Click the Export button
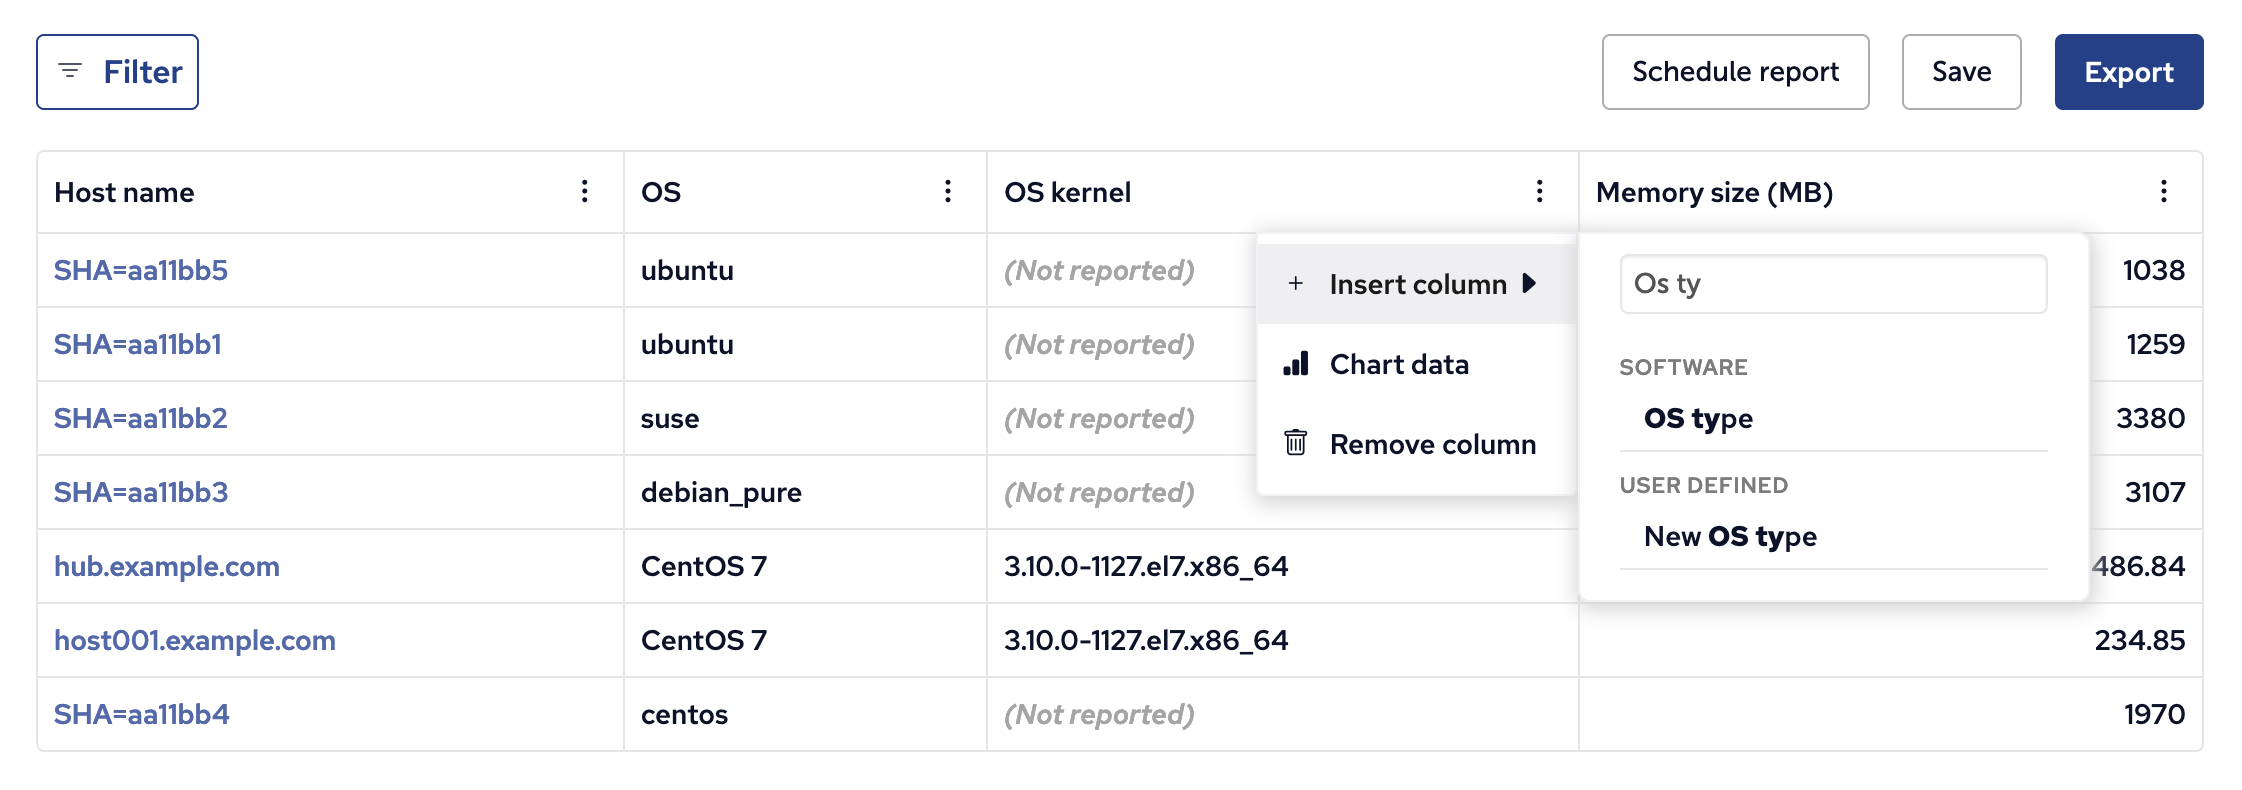2242x790 pixels. coord(2128,72)
